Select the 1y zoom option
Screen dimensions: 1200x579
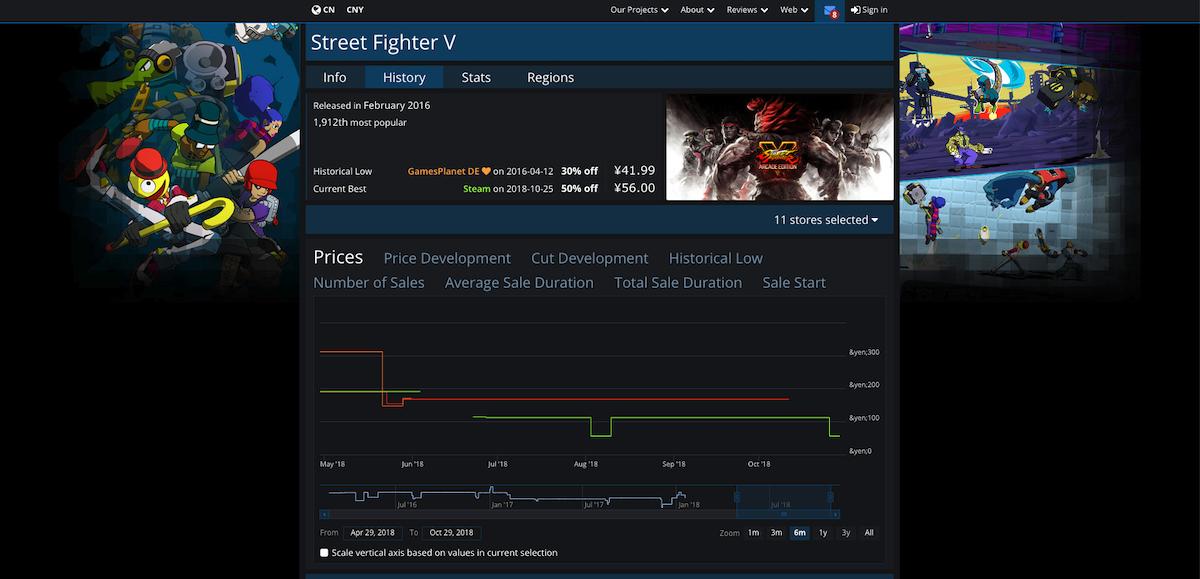click(822, 532)
